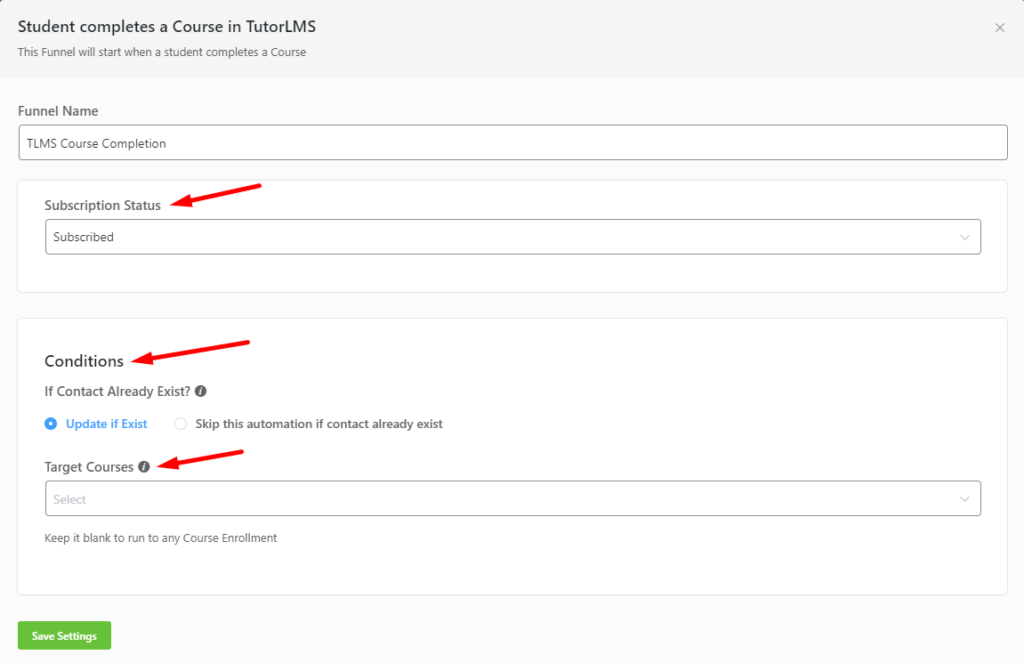Click the Target Courses chevron arrow

pos(964,499)
